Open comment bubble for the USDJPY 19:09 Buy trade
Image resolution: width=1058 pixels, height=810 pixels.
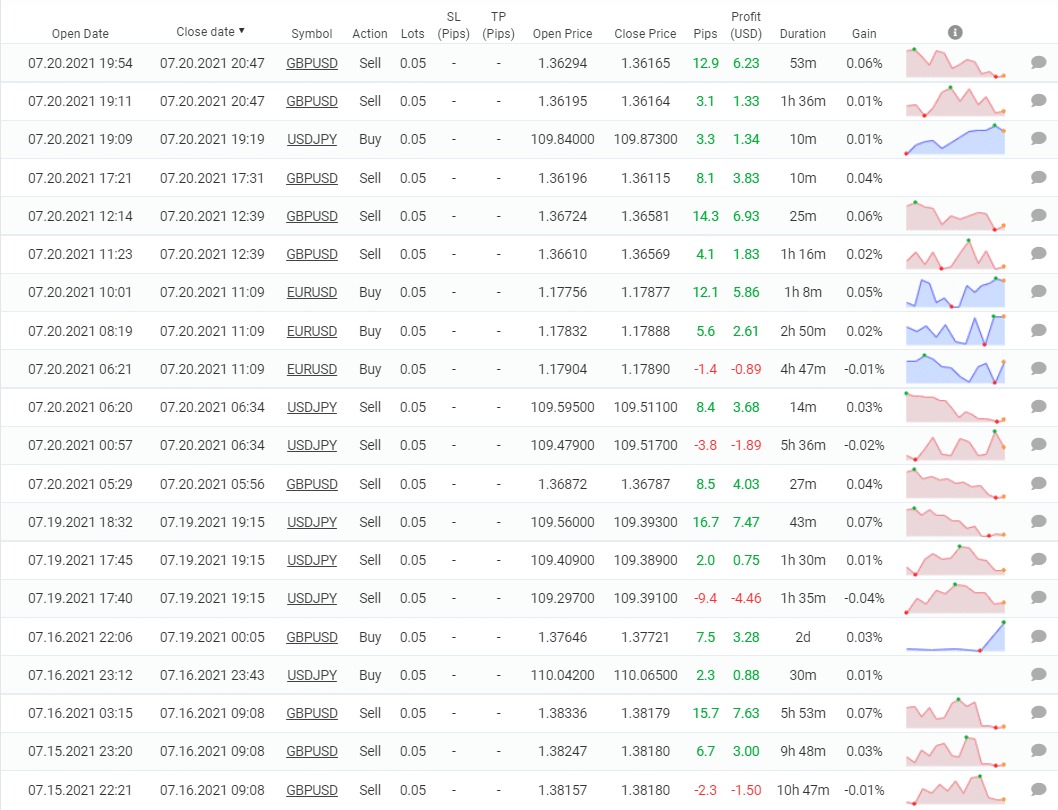point(1038,139)
